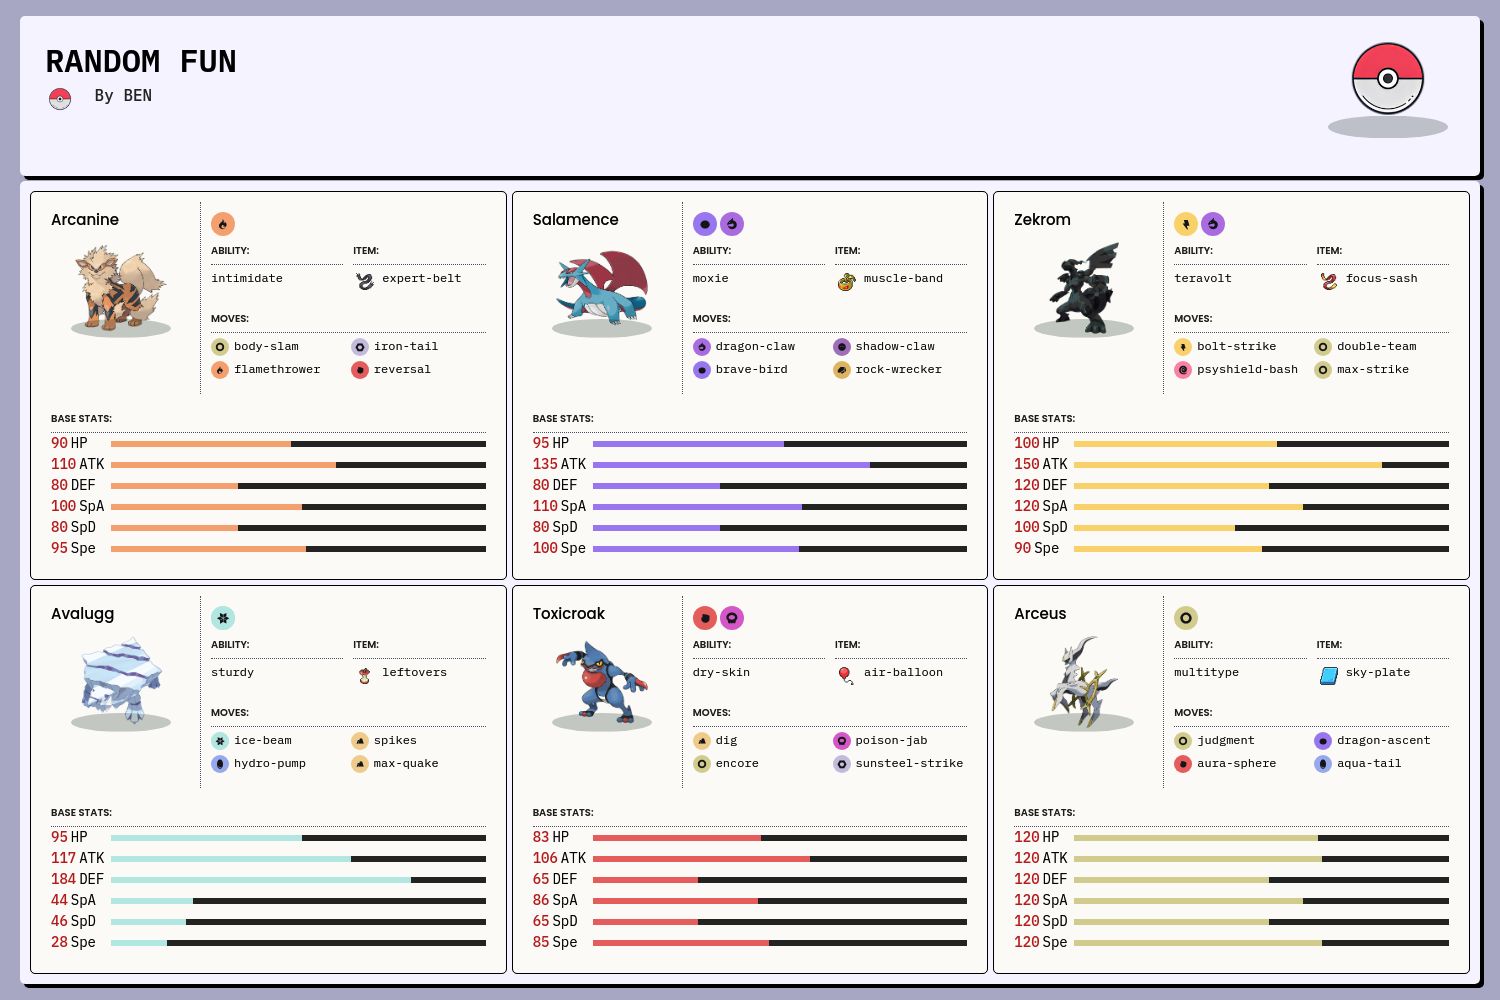Click Arcanine's fire type icon
The width and height of the screenshot is (1500, 1000).
click(x=223, y=224)
